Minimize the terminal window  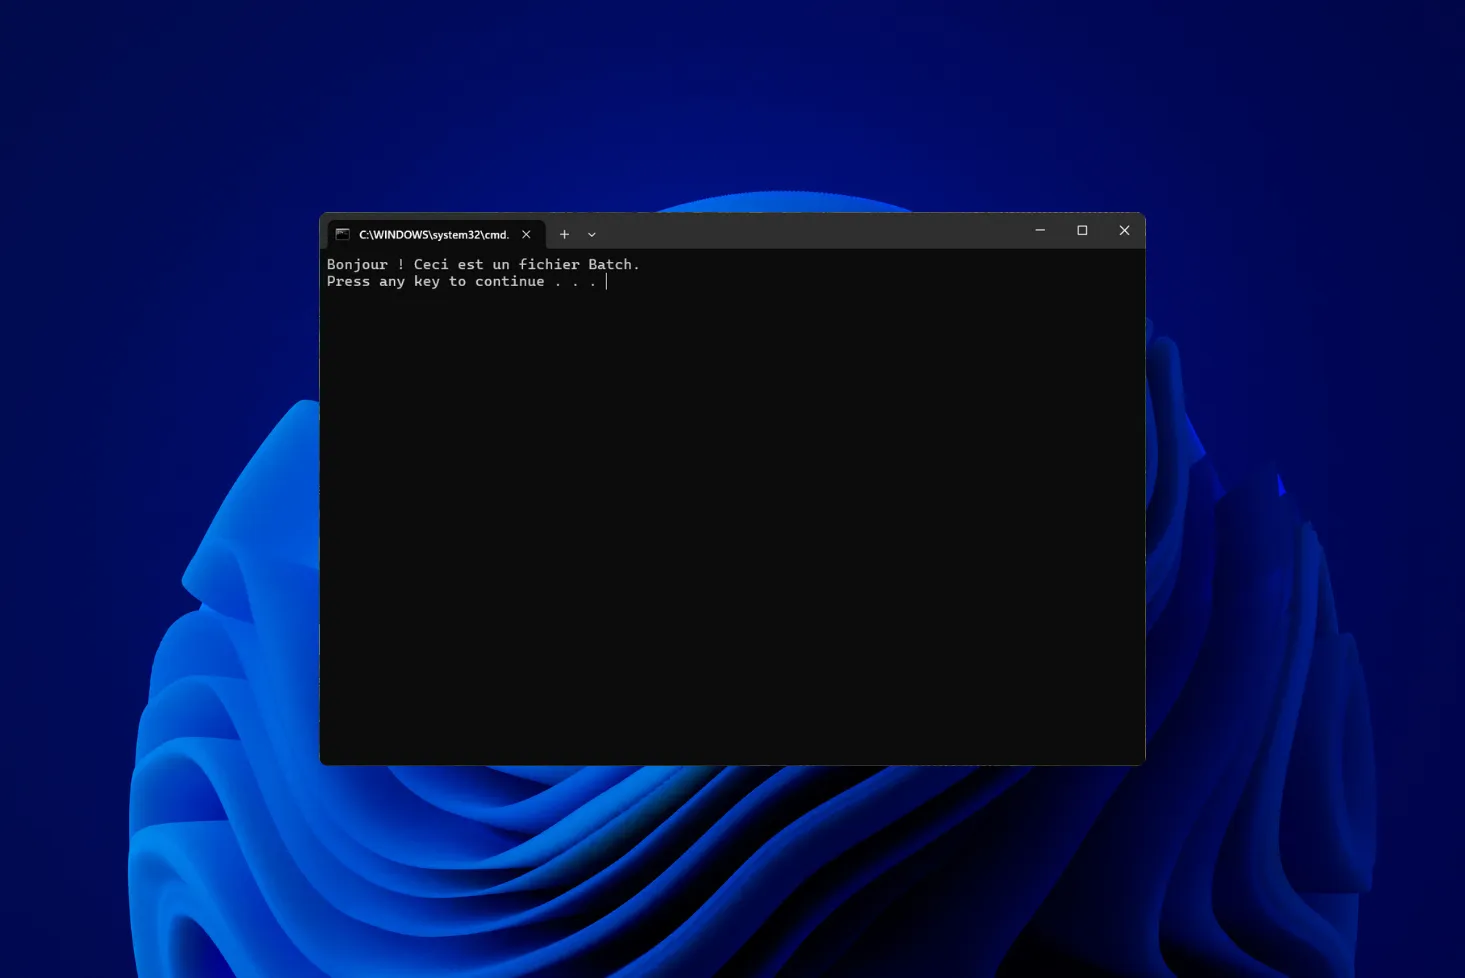click(1040, 230)
